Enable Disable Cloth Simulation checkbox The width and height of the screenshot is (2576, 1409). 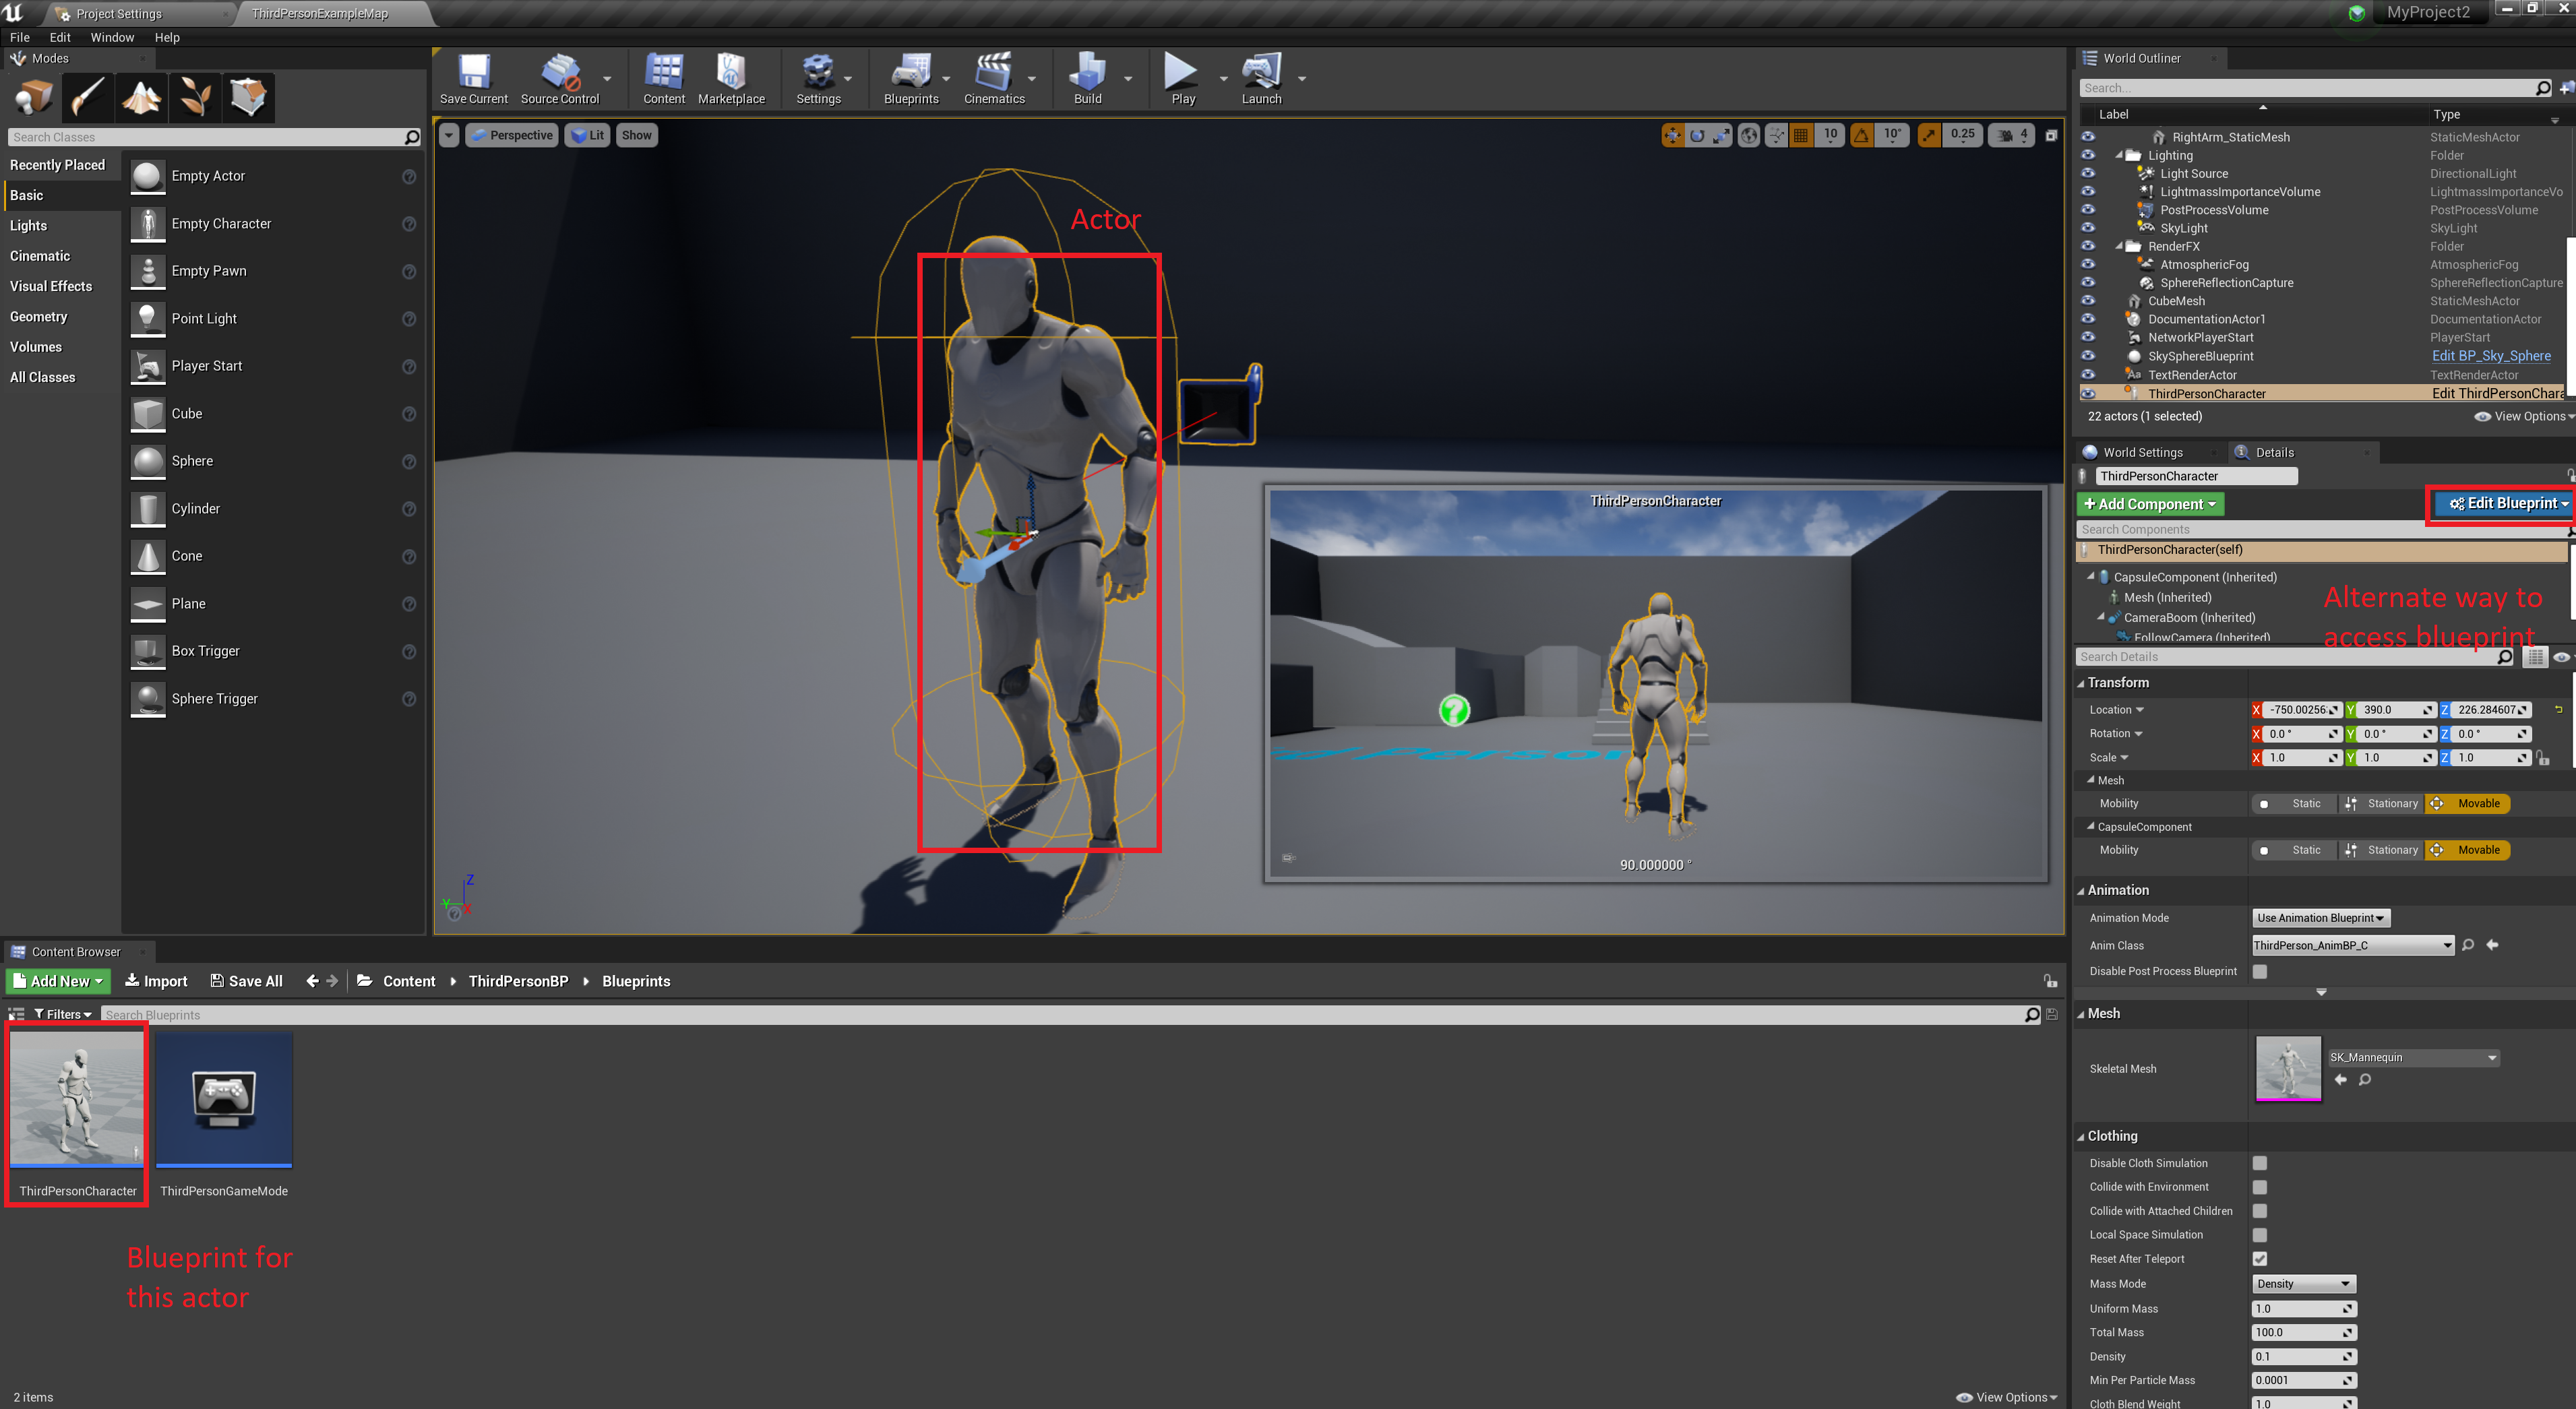click(x=2260, y=1163)
